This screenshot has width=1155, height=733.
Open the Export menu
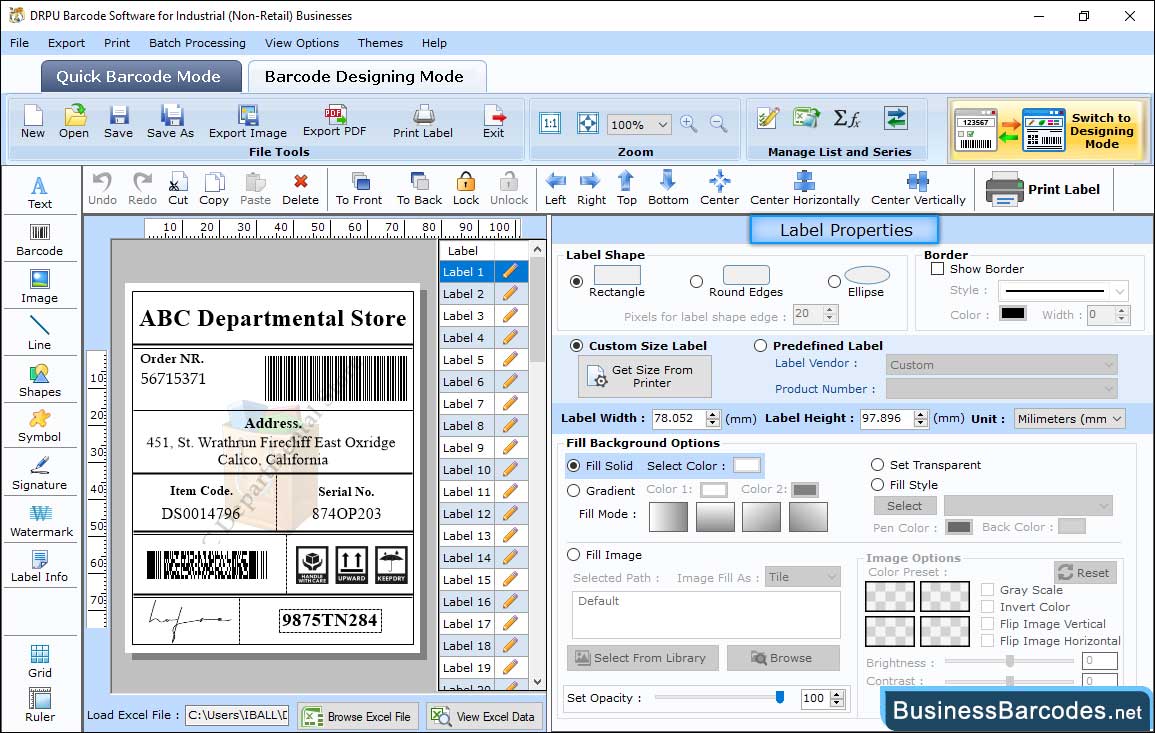pyautogui.click(x=66, y=43)
